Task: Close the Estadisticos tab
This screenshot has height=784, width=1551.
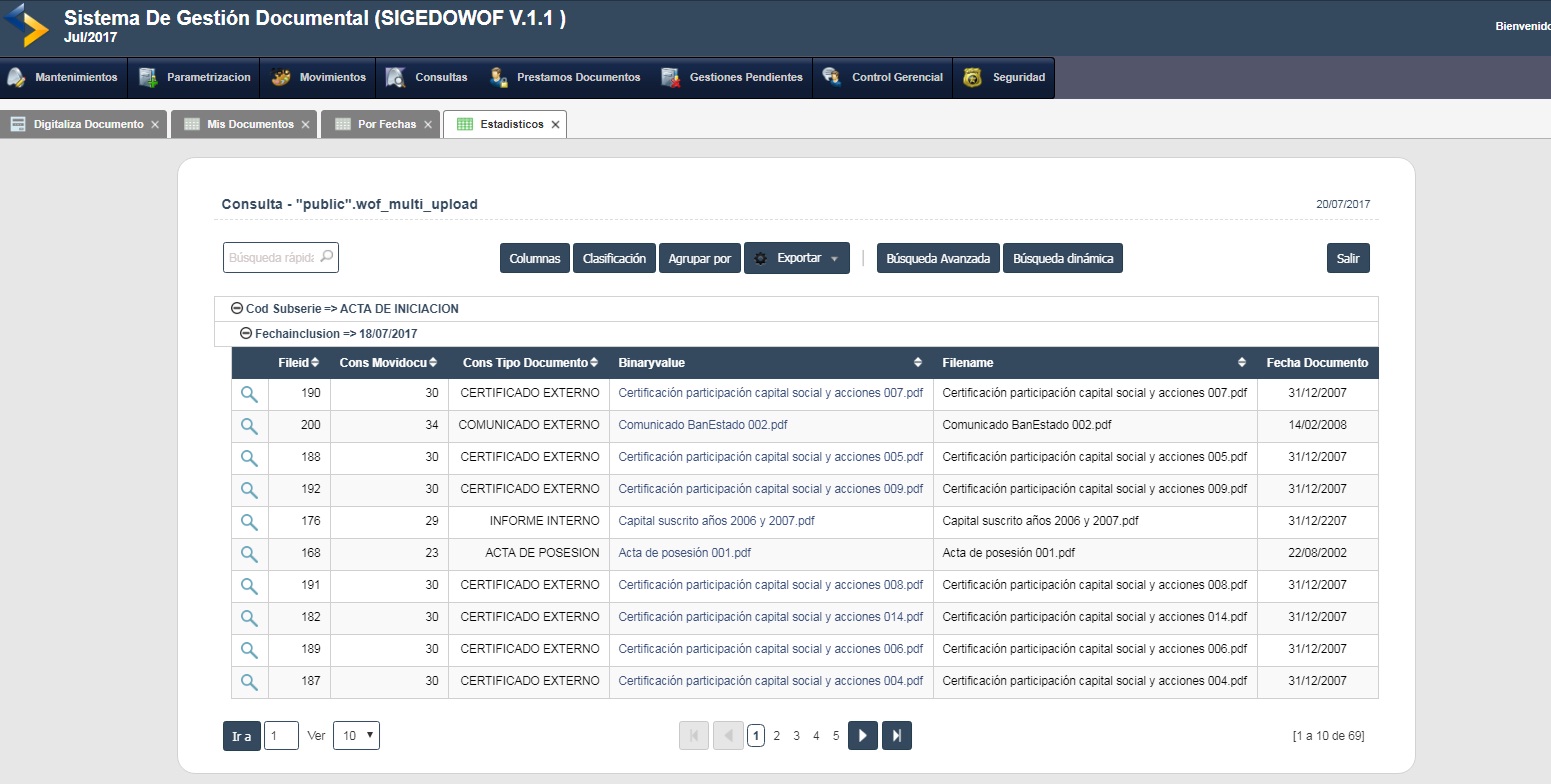Action: pyautogui.click(x=555, y=125)
